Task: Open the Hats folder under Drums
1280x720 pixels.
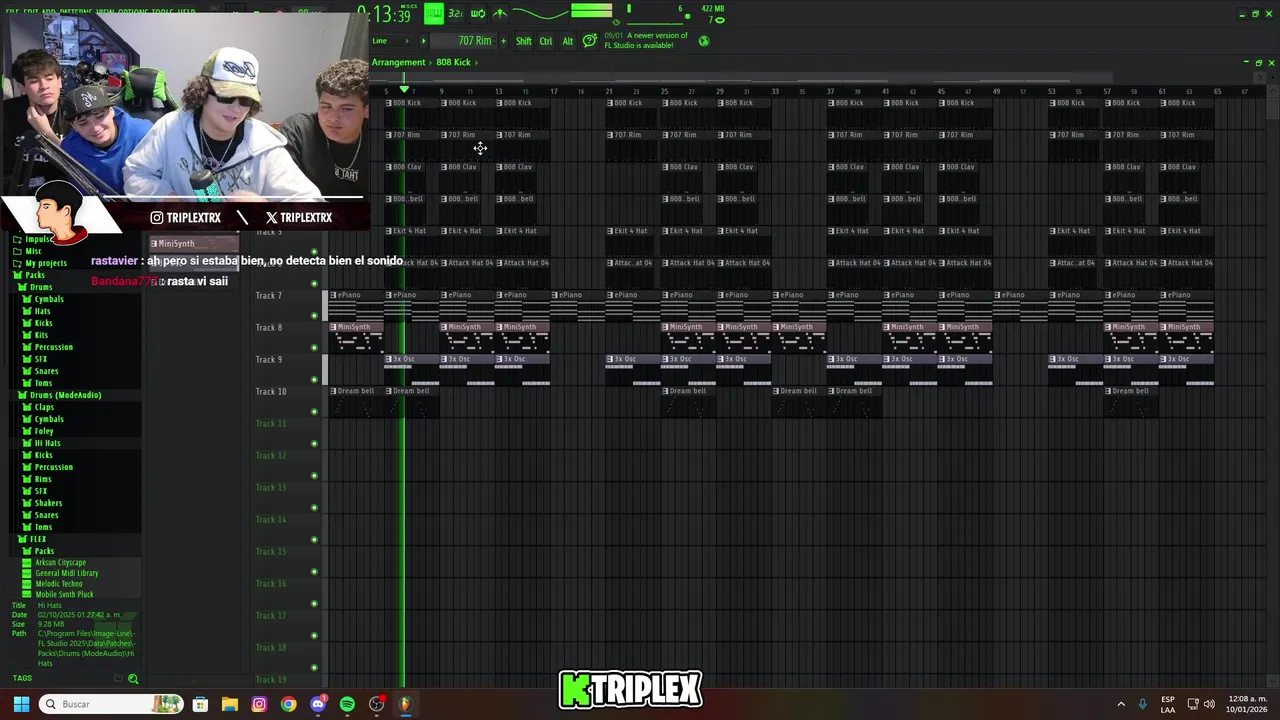Action: [x=42, y=311]
